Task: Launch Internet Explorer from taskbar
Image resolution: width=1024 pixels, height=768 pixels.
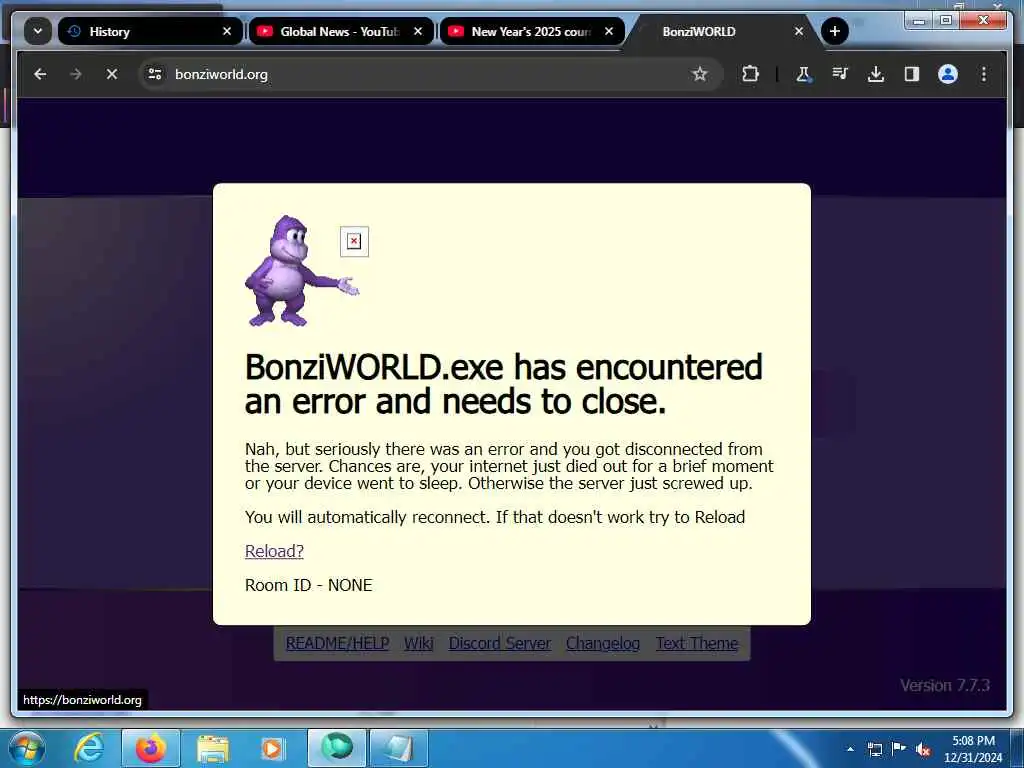Action: 89,748
